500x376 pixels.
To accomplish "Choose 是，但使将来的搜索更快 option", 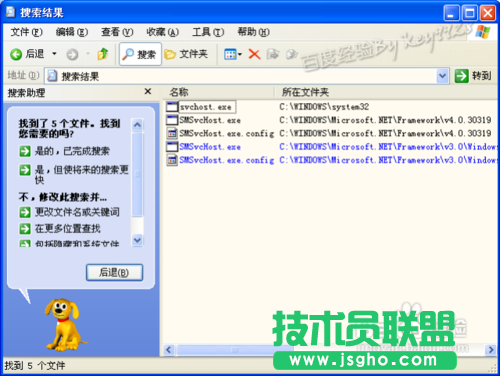I will point(82,175).
